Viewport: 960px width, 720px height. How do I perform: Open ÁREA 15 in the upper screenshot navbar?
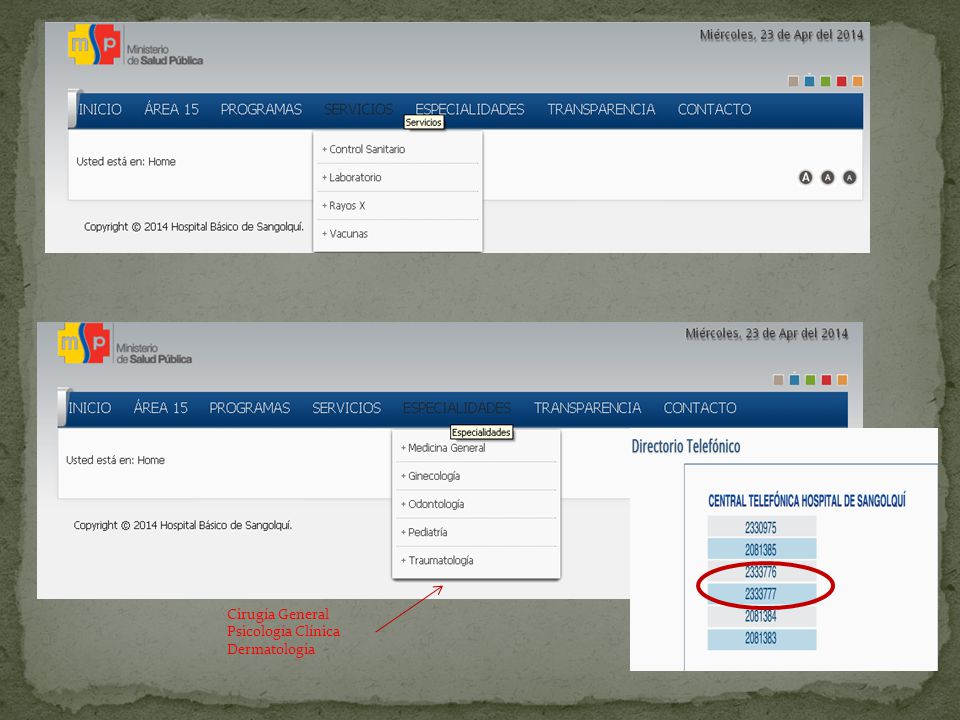(171, 109)
